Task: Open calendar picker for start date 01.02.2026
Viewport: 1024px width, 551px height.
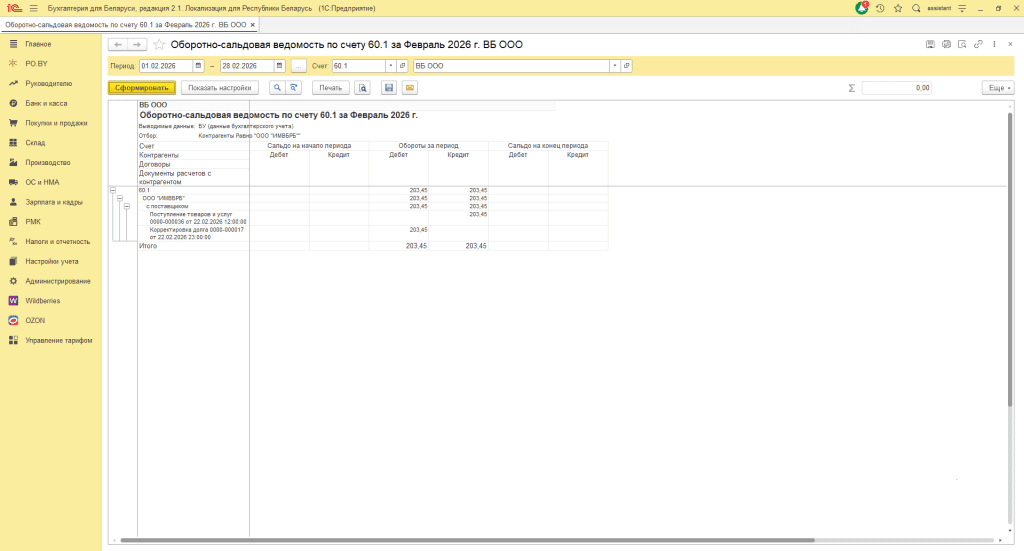Action: (198, 66)
